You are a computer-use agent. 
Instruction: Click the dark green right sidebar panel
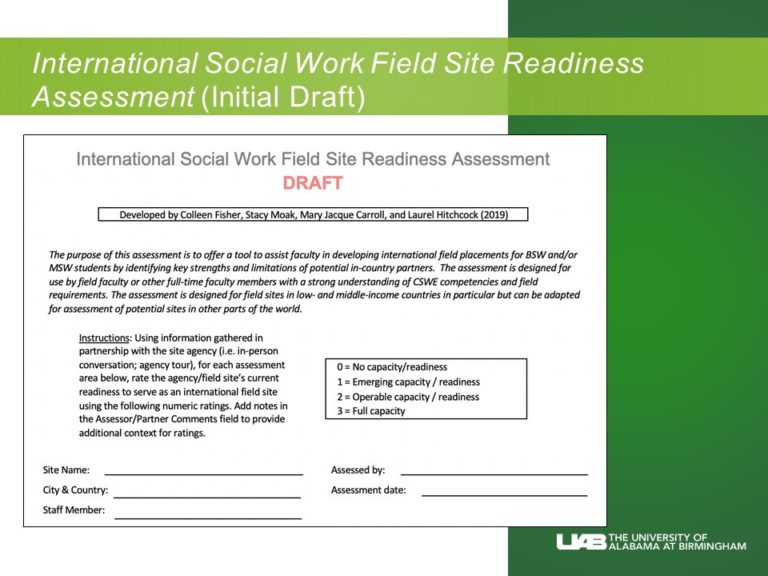[690, 300]
